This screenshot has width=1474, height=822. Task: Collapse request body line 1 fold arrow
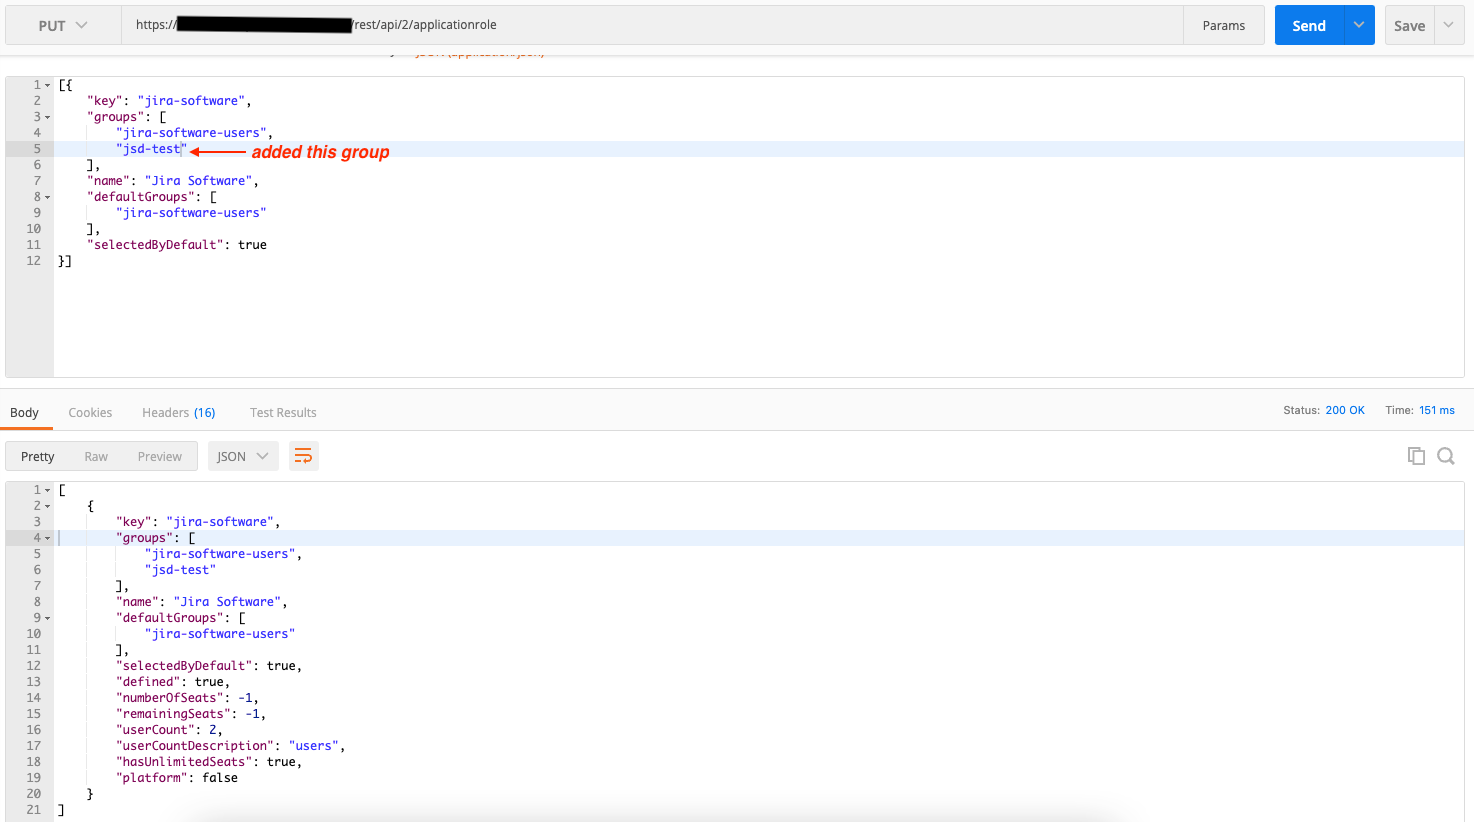[x=48, y=85]
